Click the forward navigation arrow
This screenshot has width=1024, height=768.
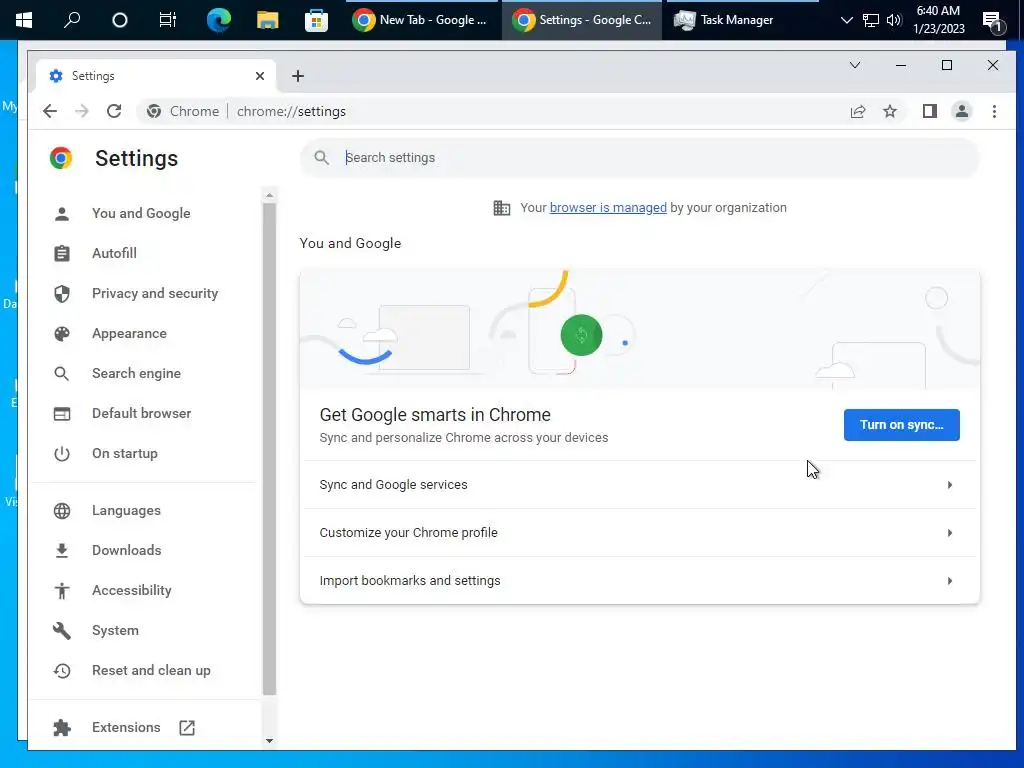click(82, 111)
